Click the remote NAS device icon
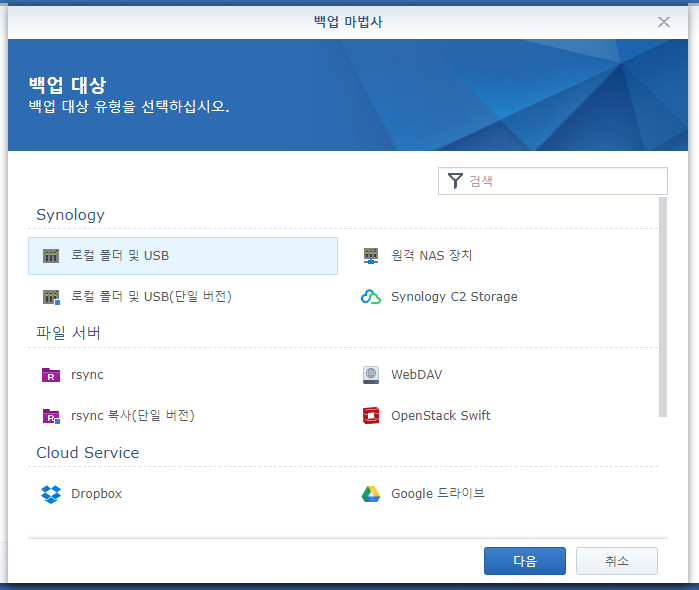This screenshot has width=699, height=590. click(371, 256)
